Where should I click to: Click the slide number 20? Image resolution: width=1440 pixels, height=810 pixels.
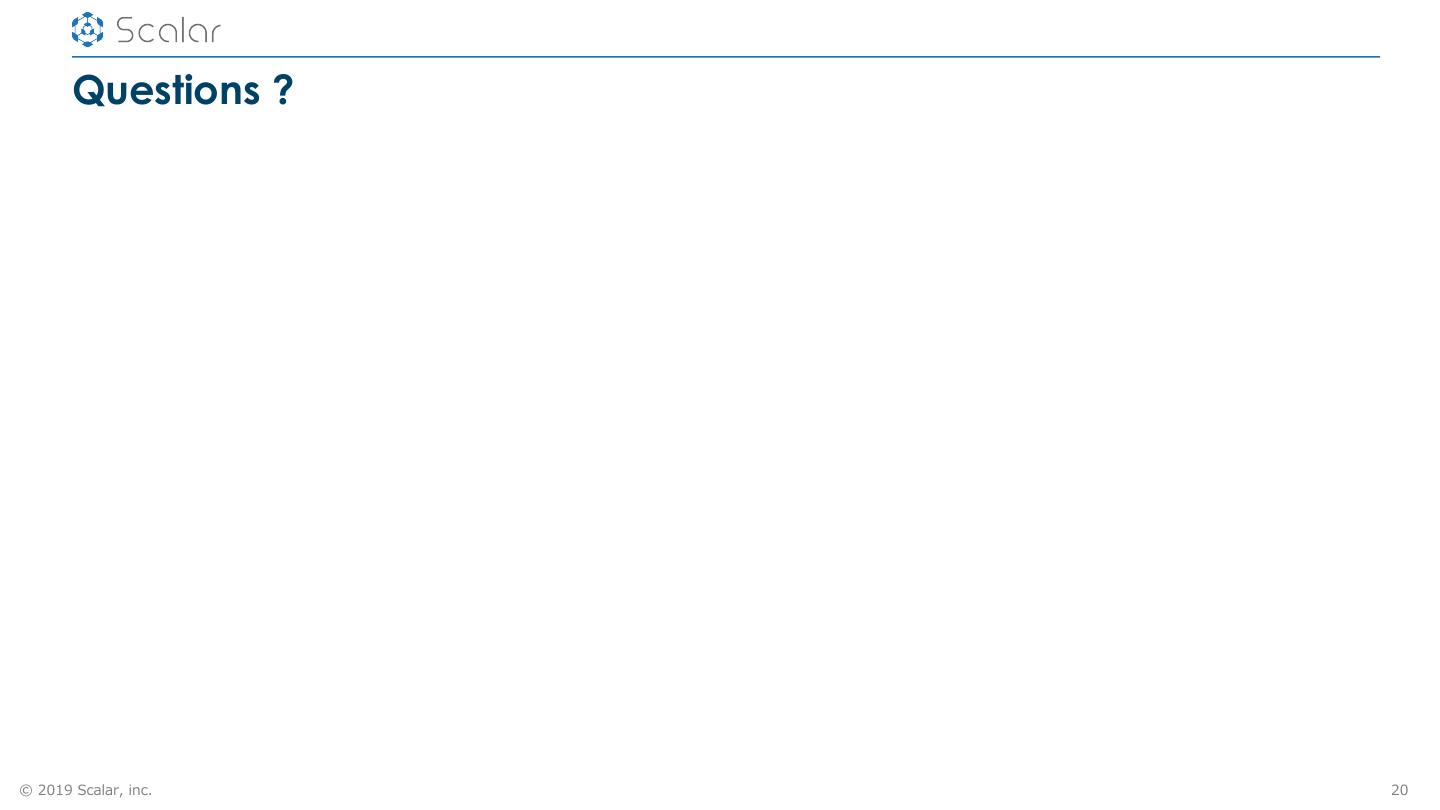pyautogui.click(x=1399, y=790)
